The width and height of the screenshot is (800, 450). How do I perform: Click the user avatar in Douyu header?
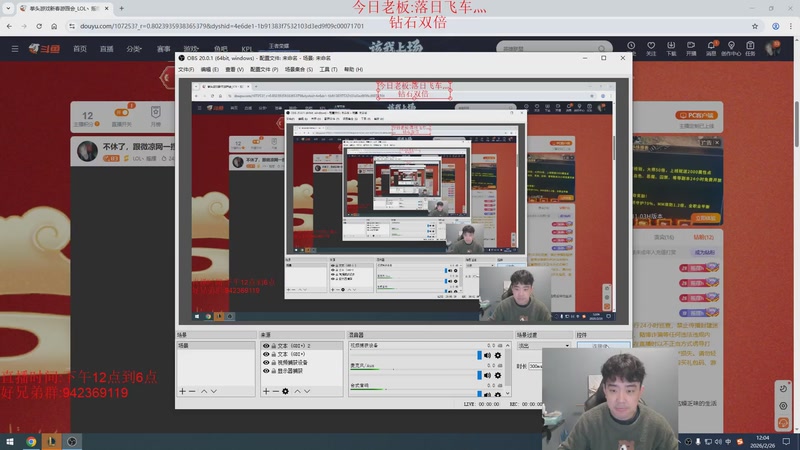pos(772,48)
